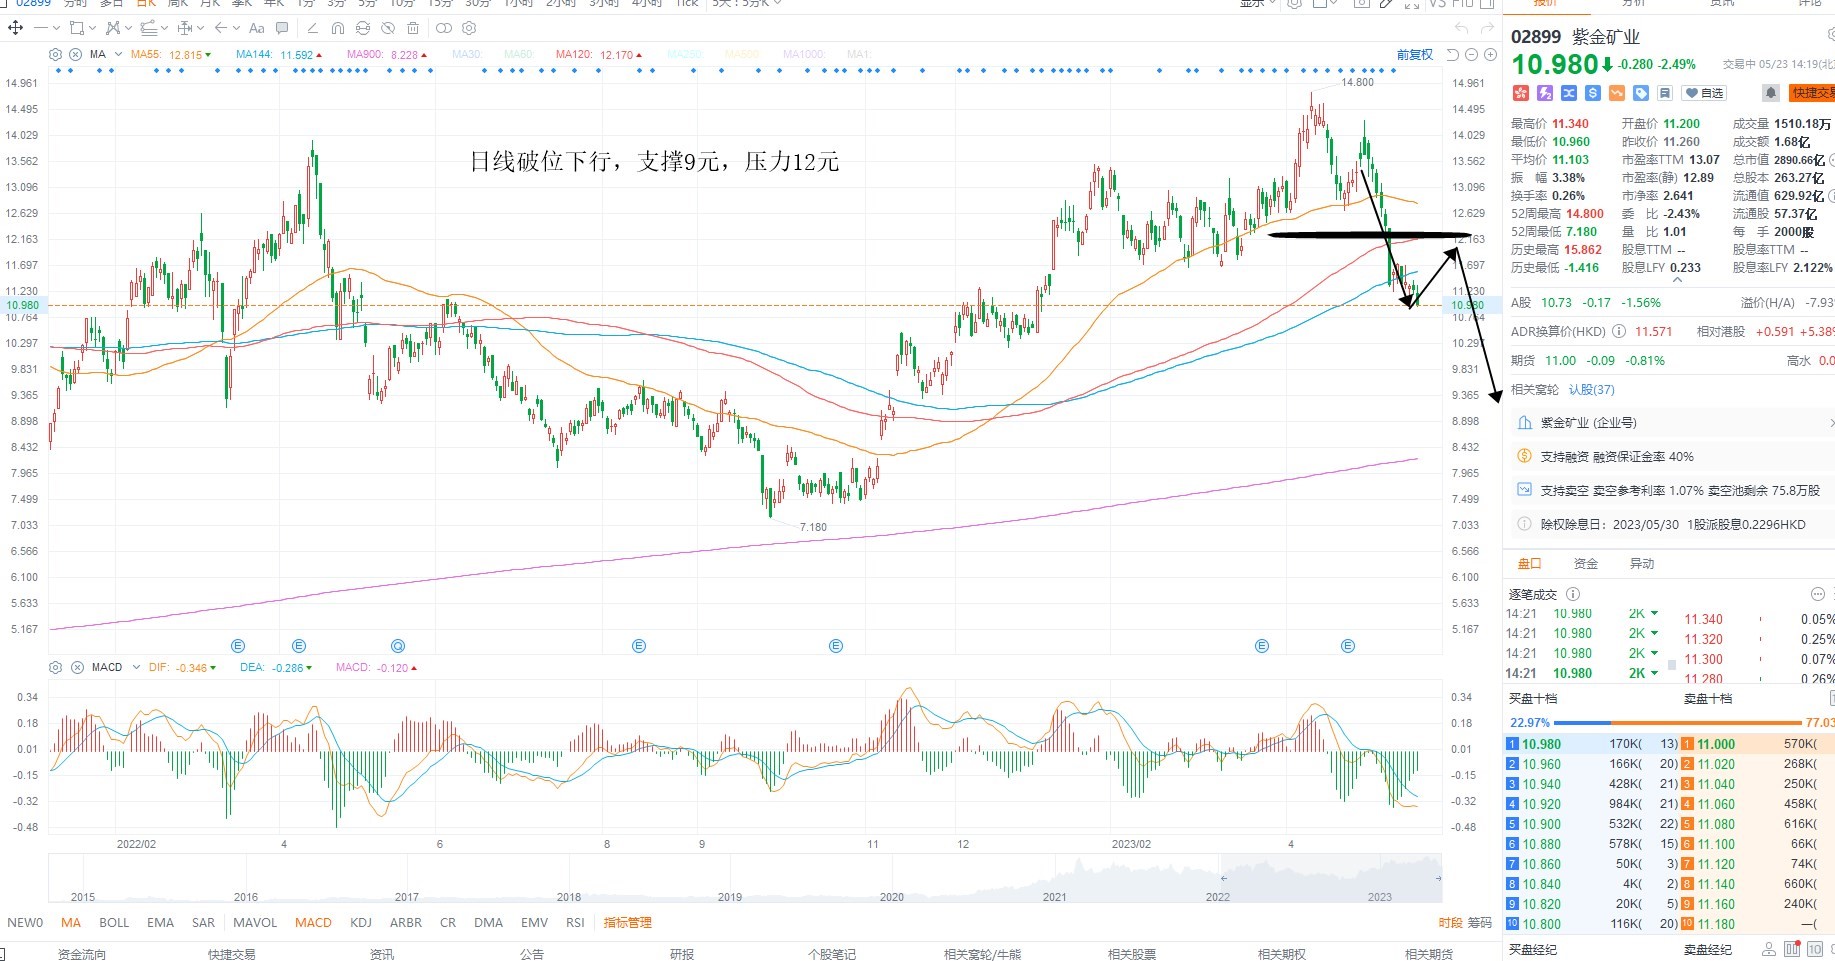Expand rectangle shape tool dropdown arrow
Image resolution: width=1835 pixels, height=961 pixels.
click(x=92, y=28)
